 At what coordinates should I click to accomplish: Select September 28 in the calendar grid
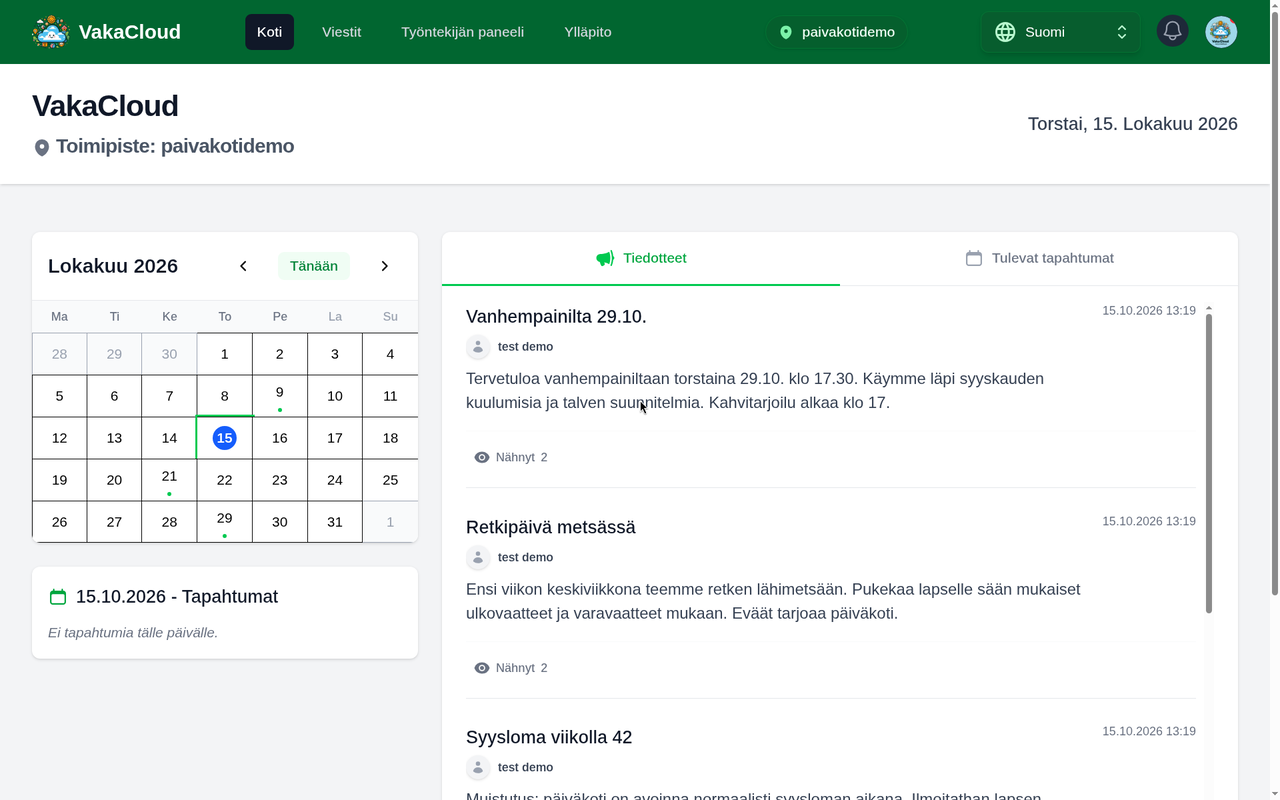coord(60,354)
